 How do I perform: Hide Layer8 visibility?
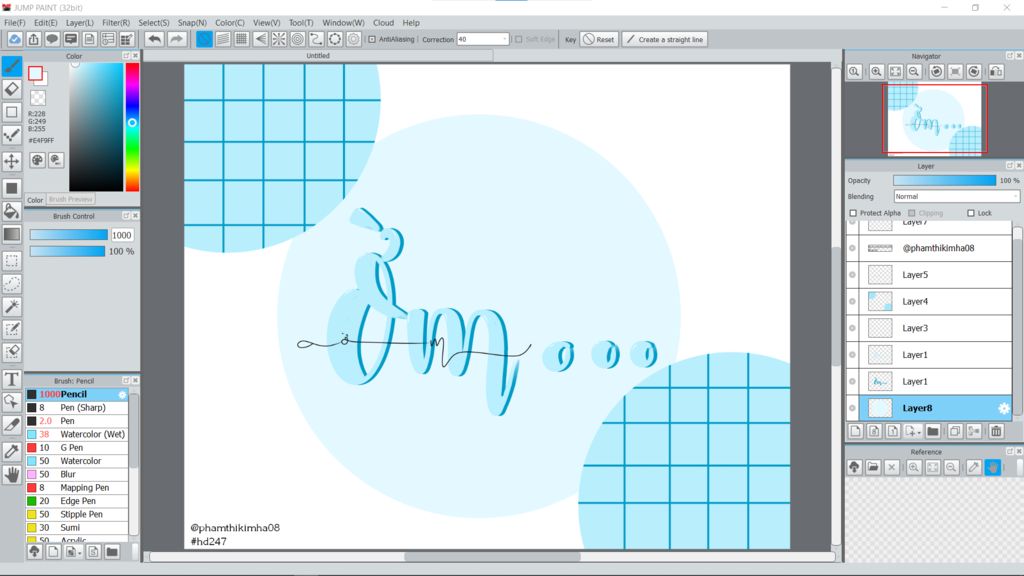click(852, 408)
